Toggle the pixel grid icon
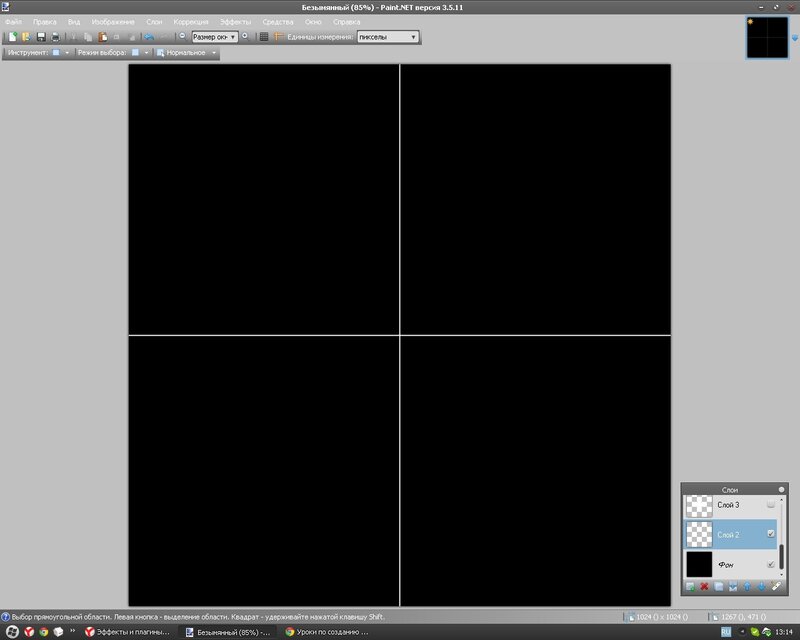Image resolution: width=800 pixels, height=640 pixels. coord(263,37)
